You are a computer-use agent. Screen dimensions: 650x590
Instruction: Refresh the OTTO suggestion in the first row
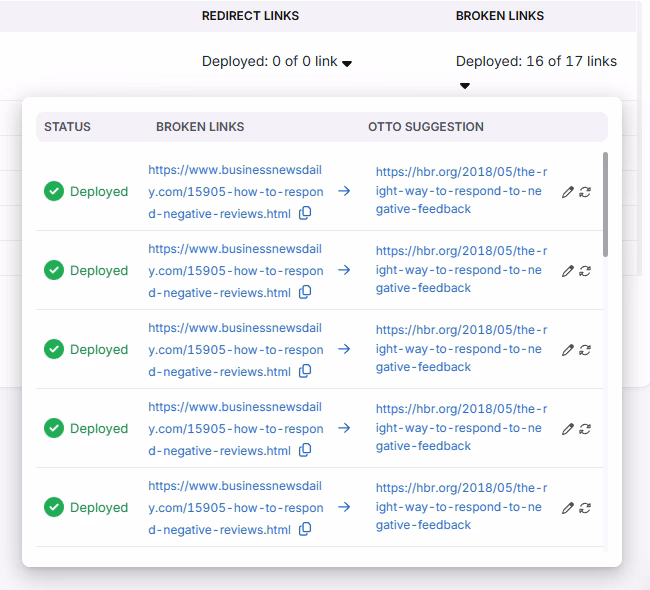pos(585,192)
